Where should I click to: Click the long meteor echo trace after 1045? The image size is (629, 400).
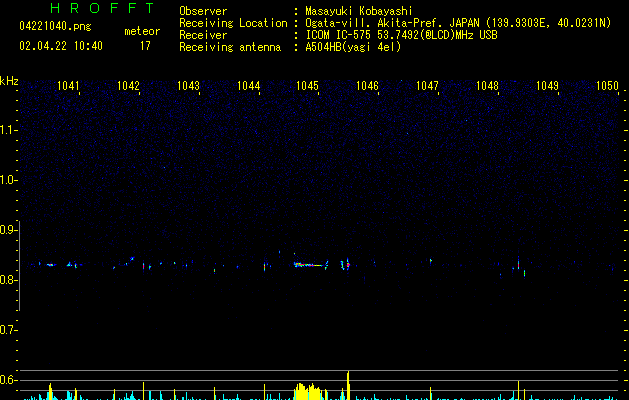[x=308, y=265]
